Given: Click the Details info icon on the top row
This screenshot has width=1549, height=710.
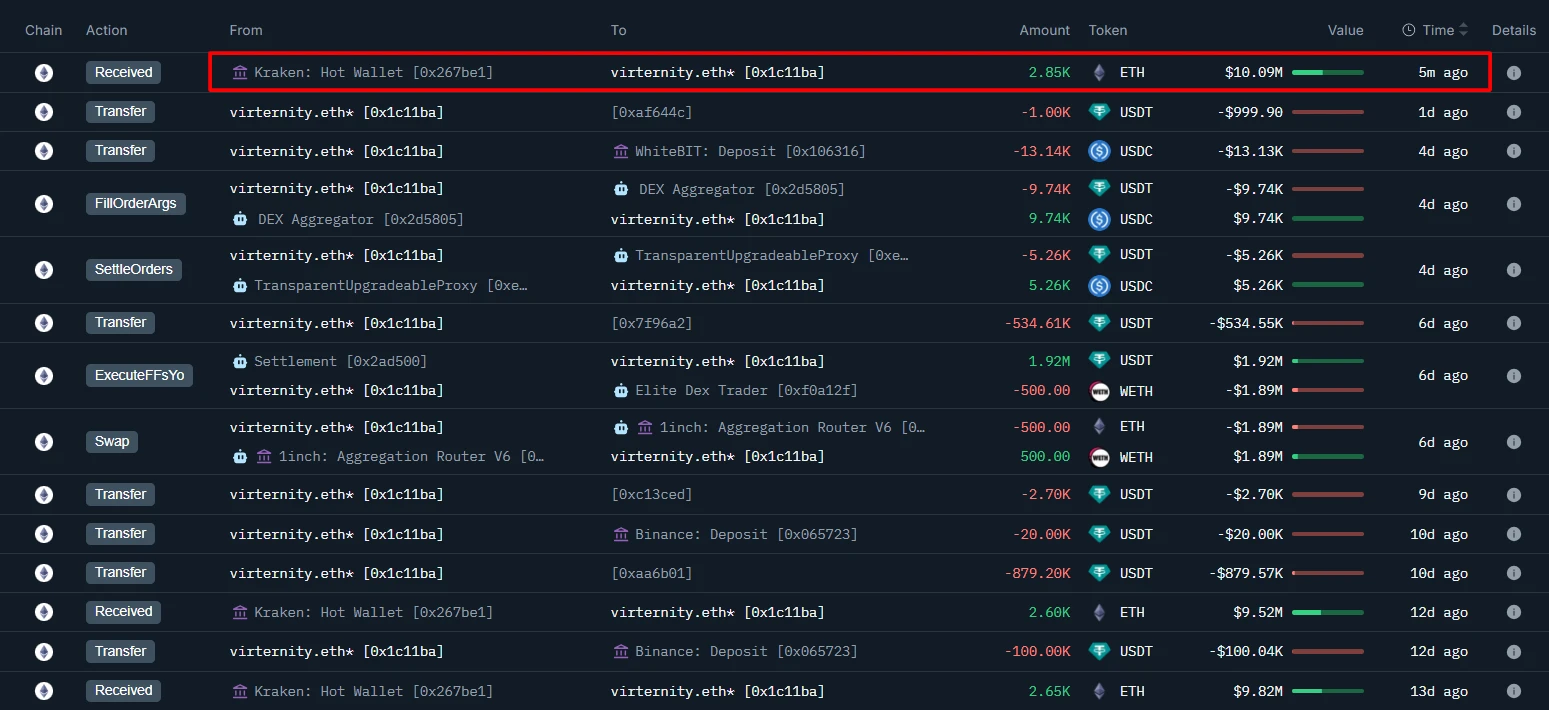Looking at the screenshot, I should (x=1513, y=72).
